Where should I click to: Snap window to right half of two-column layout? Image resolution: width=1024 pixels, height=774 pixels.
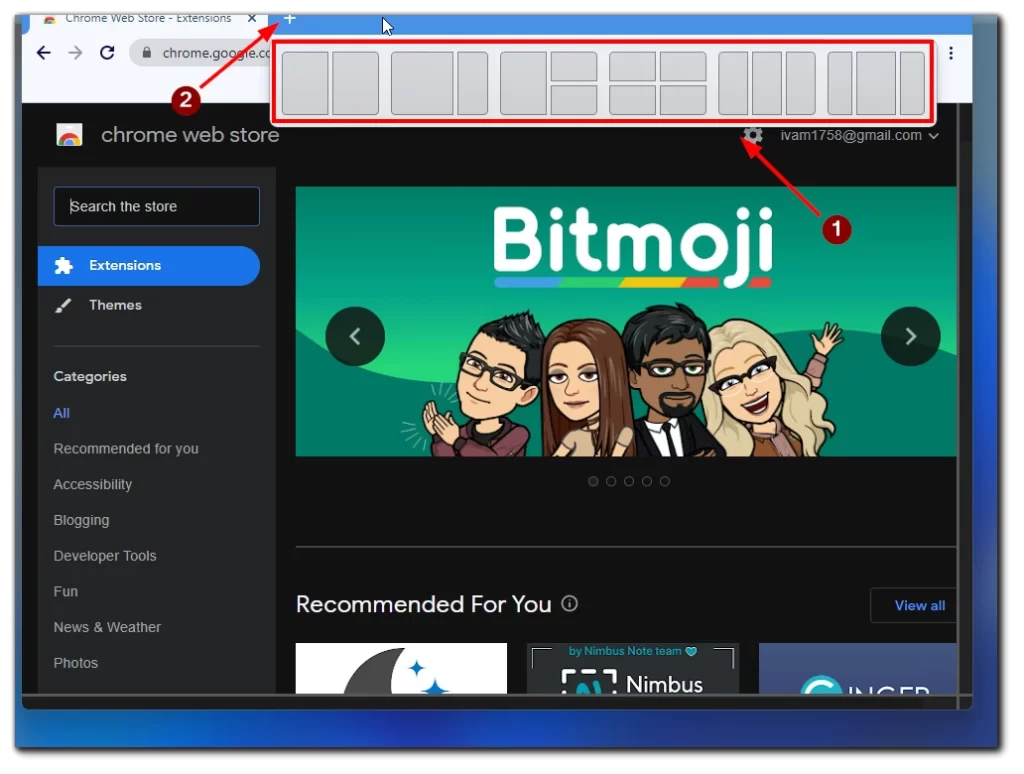click(x=356, y=83)
